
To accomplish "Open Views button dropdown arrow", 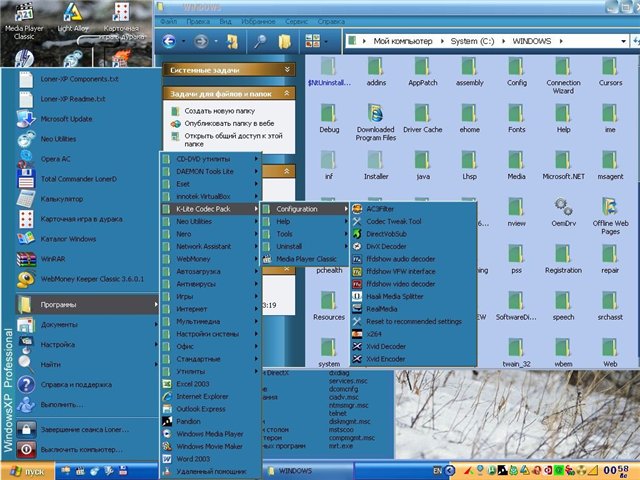I will tap(326, 41).
